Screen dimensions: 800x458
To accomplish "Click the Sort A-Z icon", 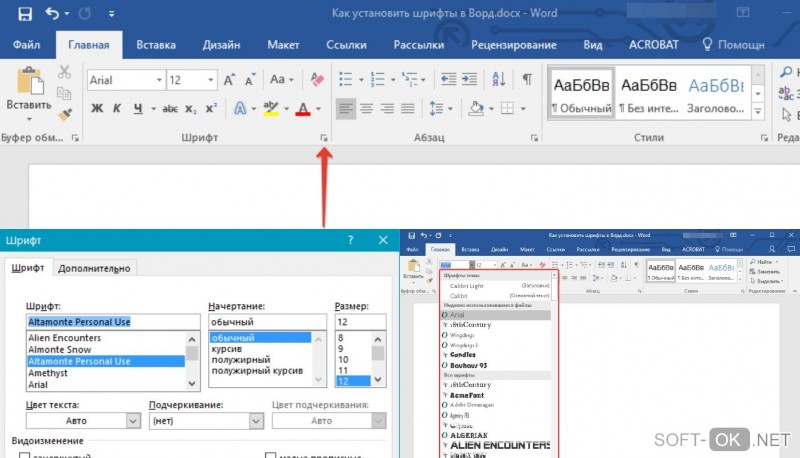I will click(x=498, y=79).
